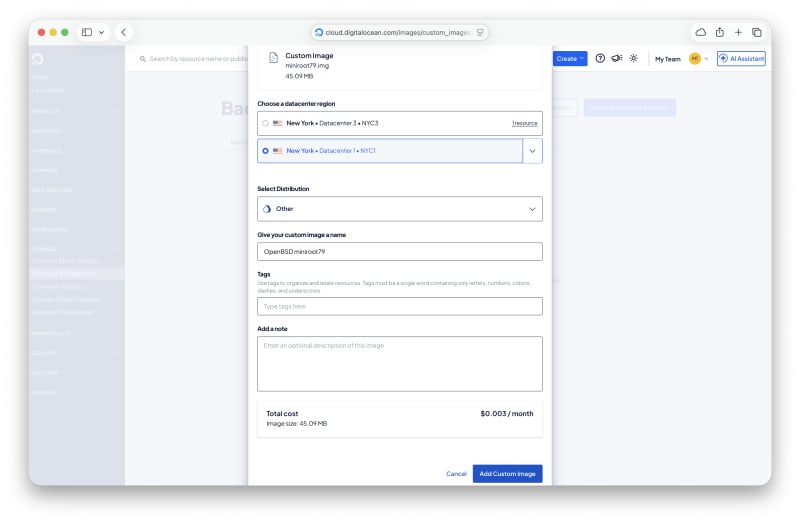Image resolution: width=800 pixels, height=523 pixels.
Task: Open the Create dropdown menu
Action: (570, 59)
